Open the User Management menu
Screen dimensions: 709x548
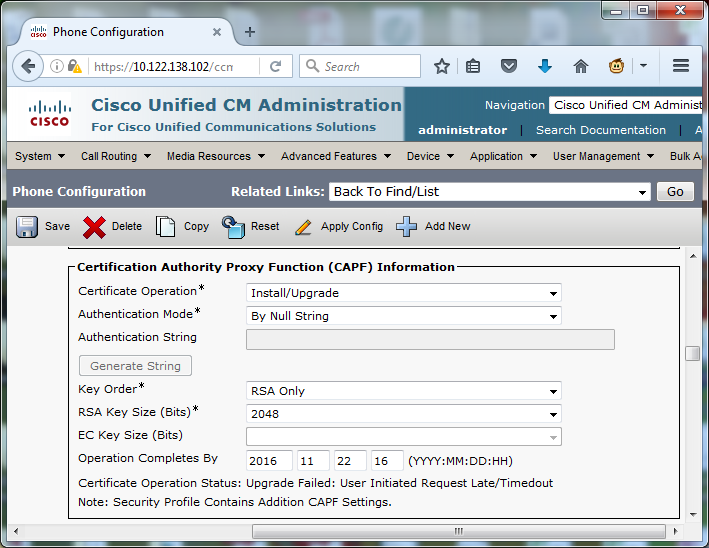(603, 156)
